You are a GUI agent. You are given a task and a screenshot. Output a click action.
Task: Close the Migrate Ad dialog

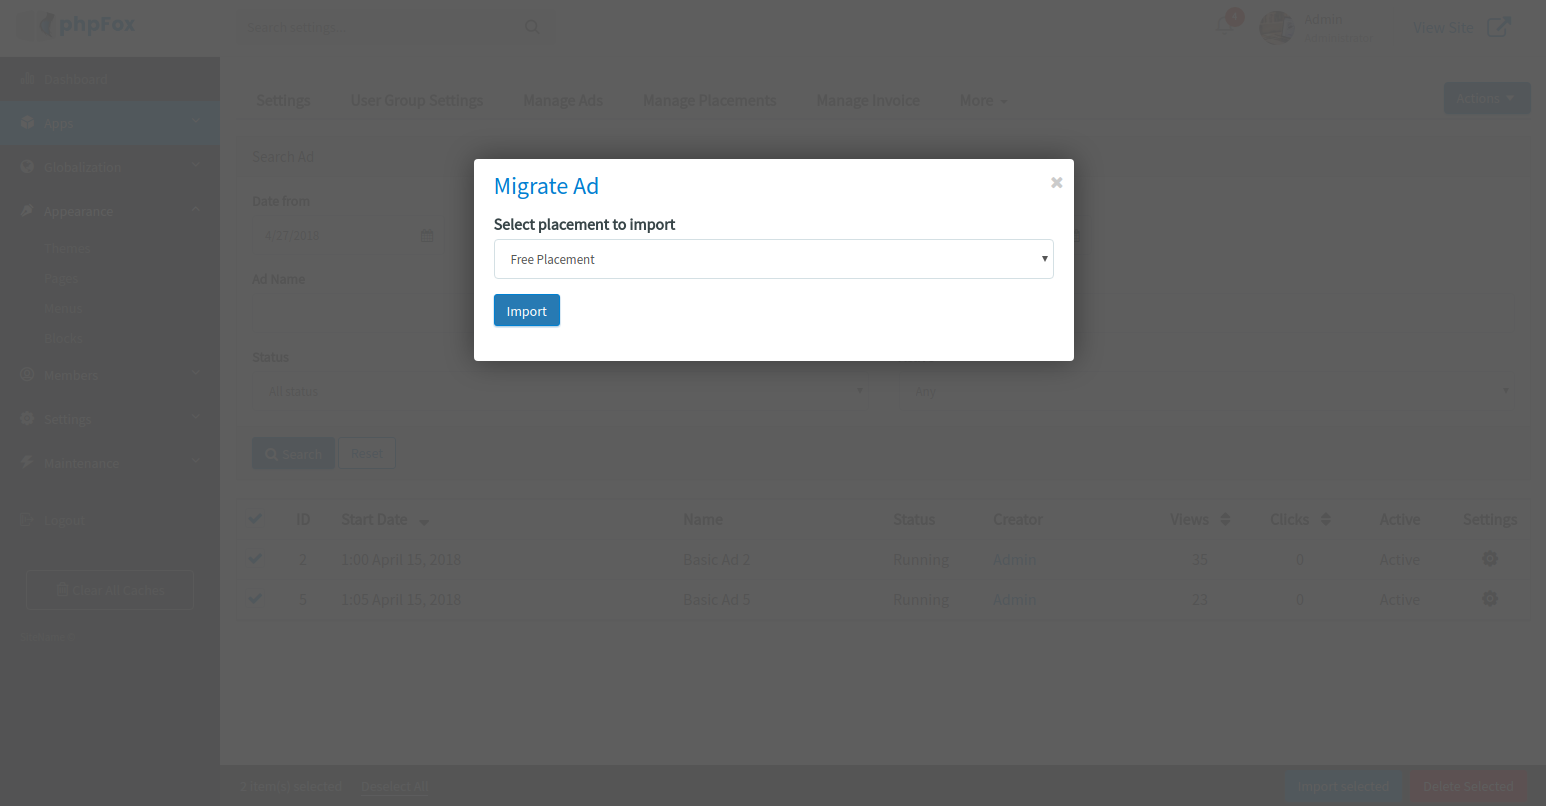(x=1056, y=183)
